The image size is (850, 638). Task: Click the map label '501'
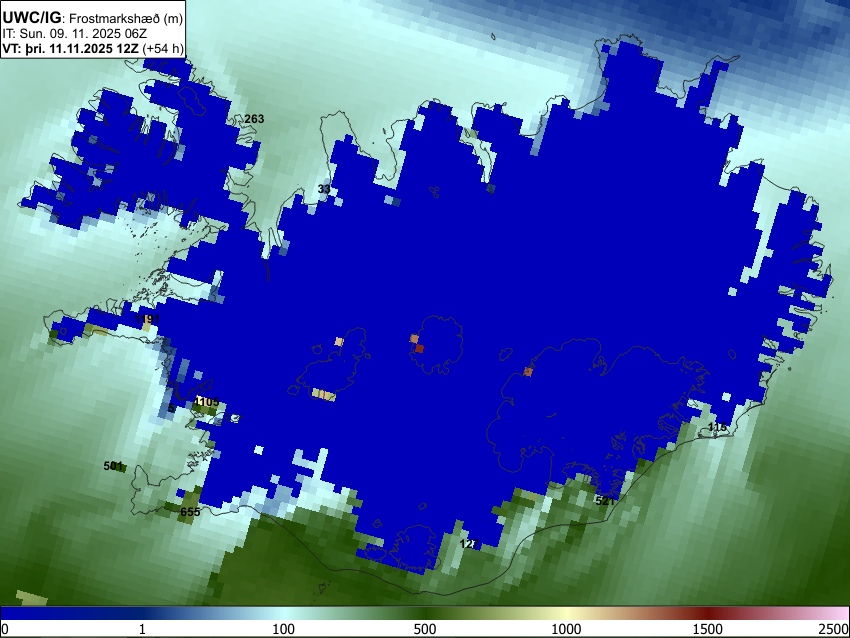[x=113, y=466]
